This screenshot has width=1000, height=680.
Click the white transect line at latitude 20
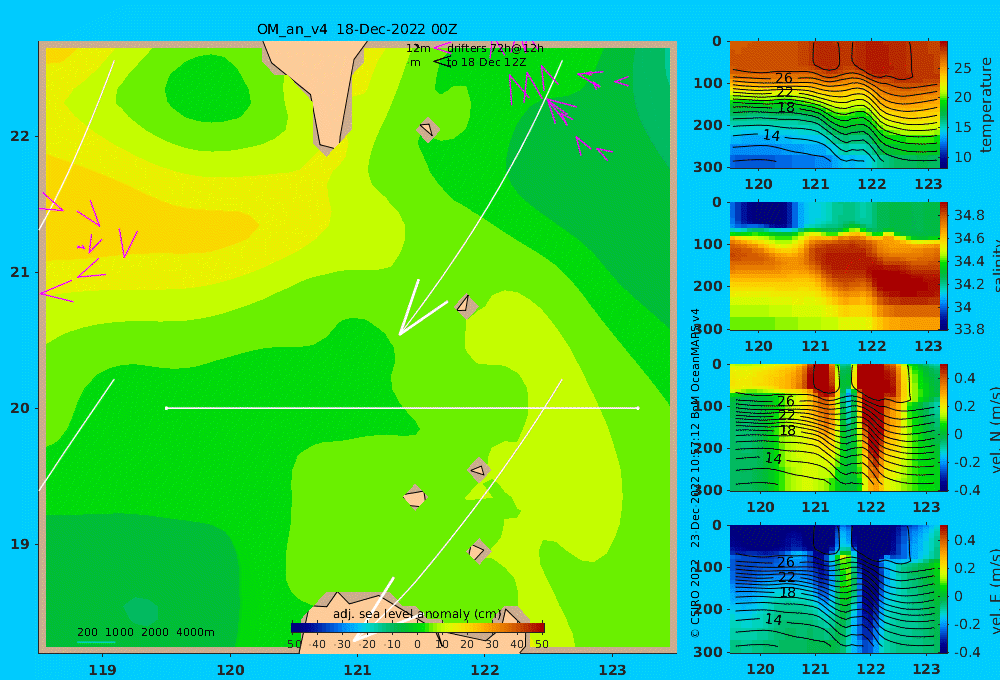click(x=402, y=408)
